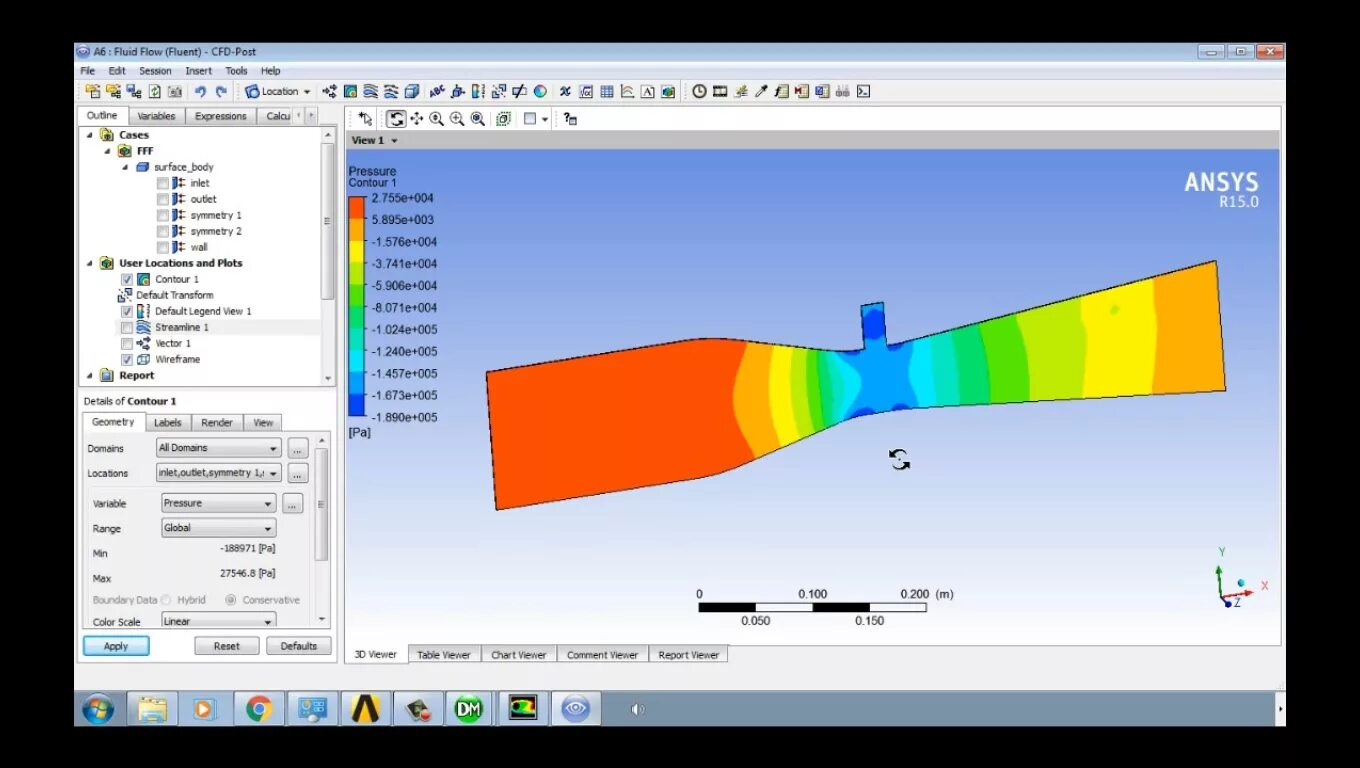Collapse the Cases tree node
Viewport: 1360px width, 768px height.
click(90, 135)
